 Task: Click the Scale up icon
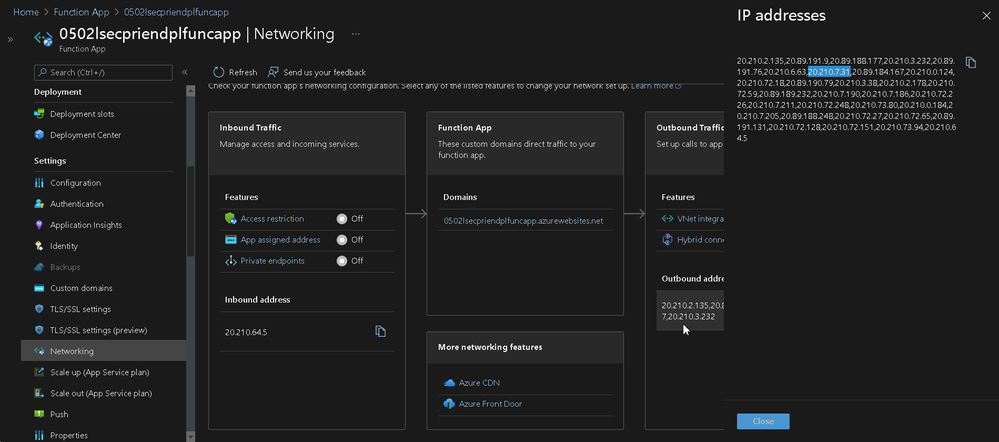click(x=39, y=372)
